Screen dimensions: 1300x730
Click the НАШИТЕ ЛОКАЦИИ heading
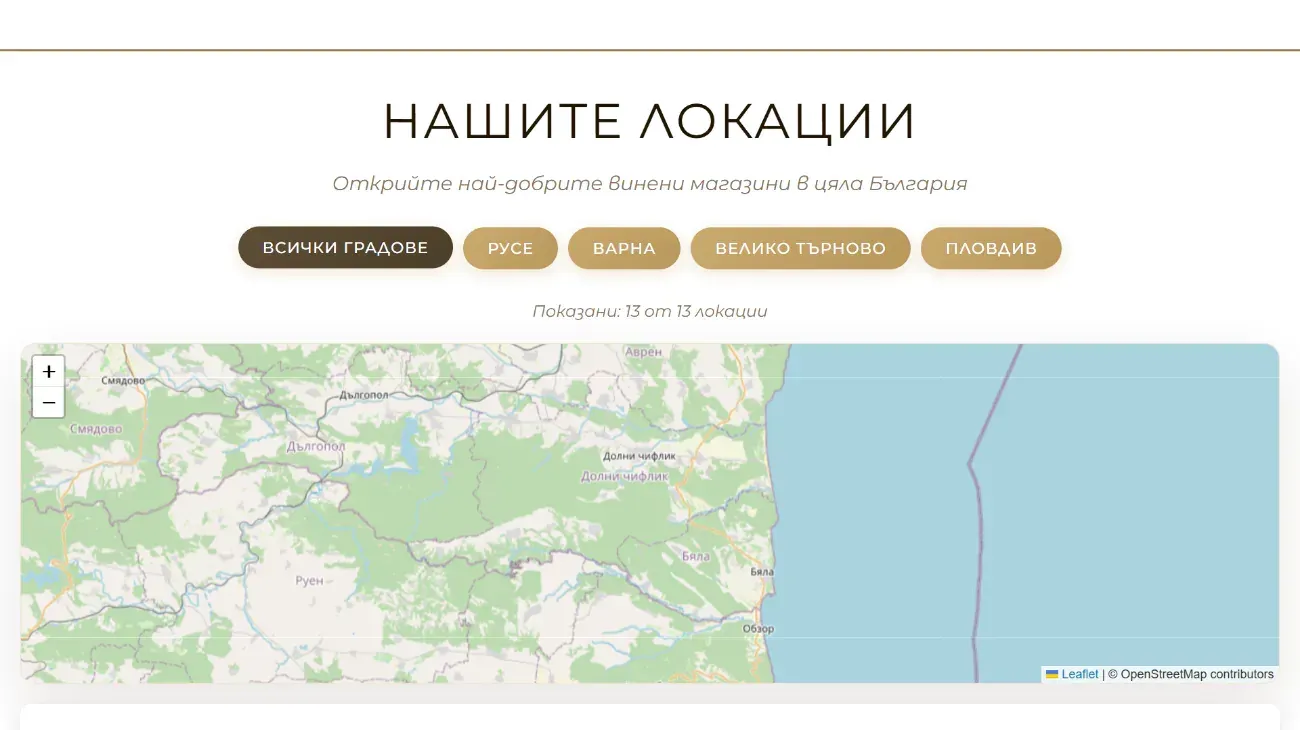tap(650, 121)
